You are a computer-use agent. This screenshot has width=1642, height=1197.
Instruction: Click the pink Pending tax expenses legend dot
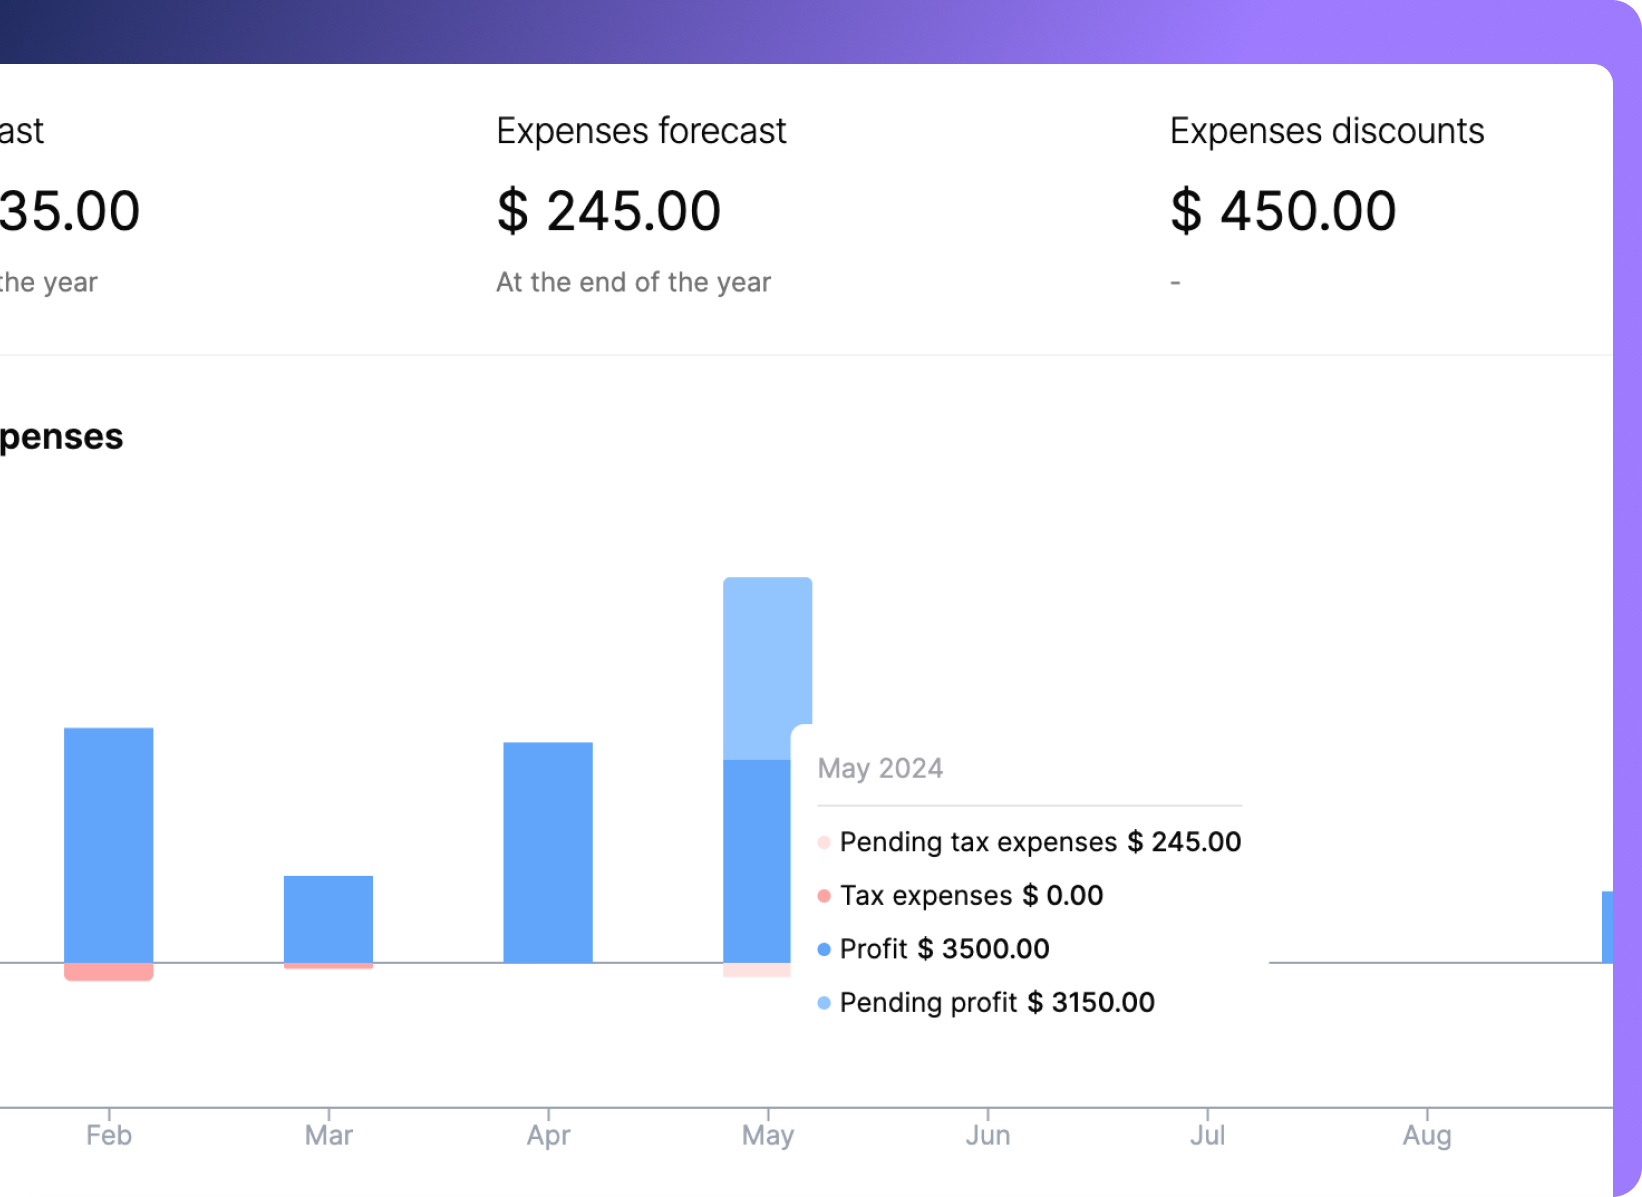point(824,843)
